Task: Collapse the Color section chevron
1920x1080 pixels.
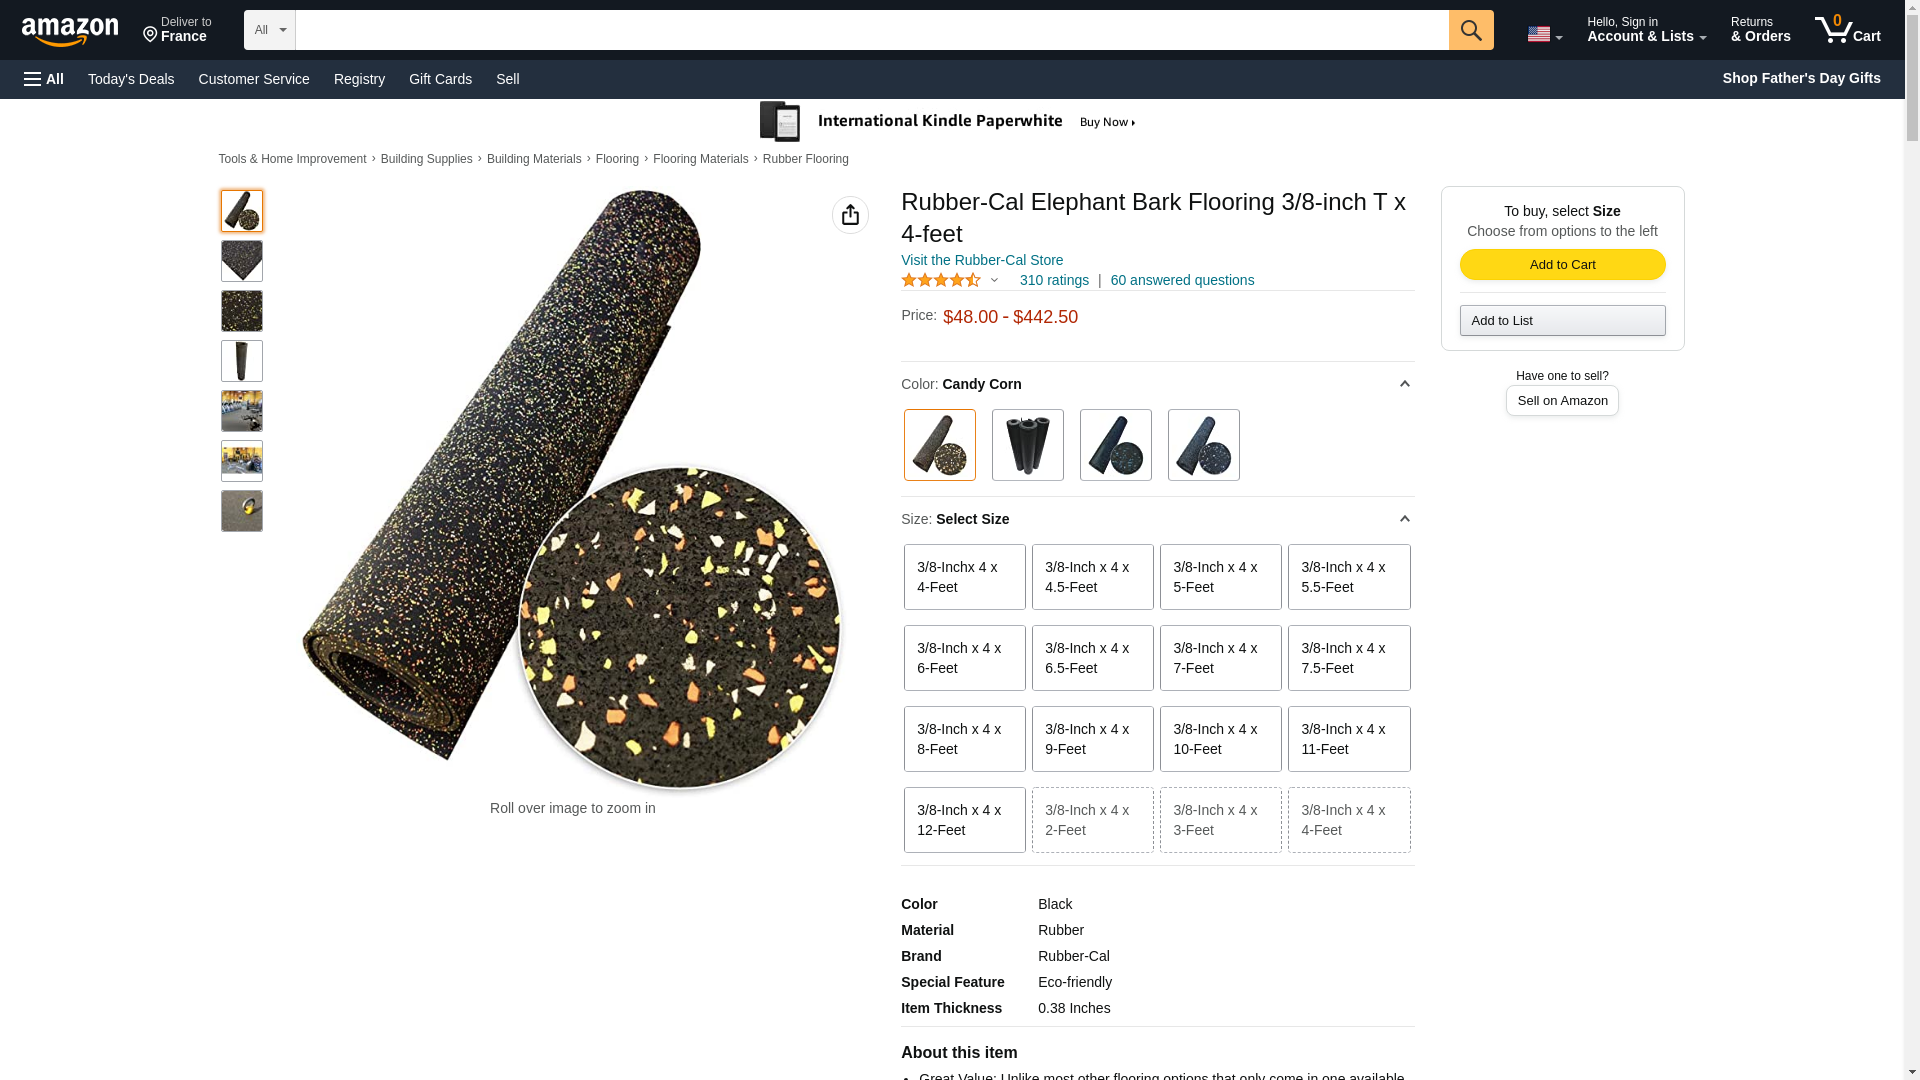Action: tap(1404, 384)
